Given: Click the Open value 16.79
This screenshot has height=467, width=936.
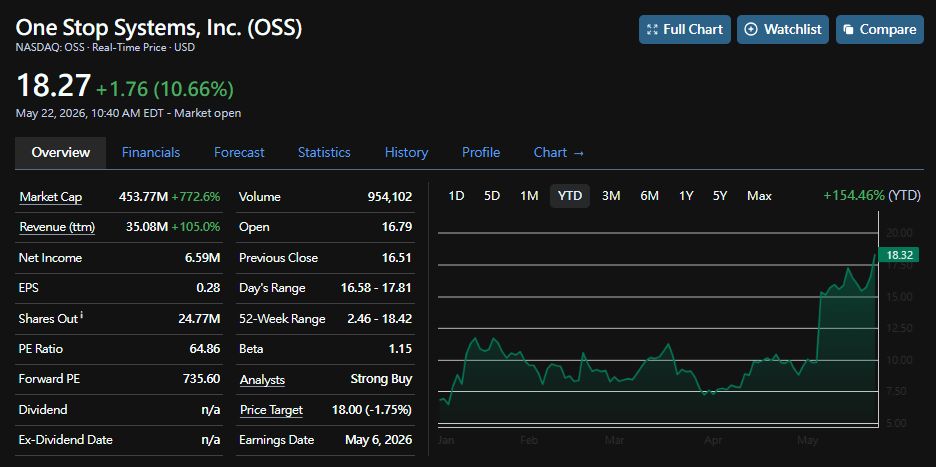Looking at the screenshot, I should (x=397, y=228).
